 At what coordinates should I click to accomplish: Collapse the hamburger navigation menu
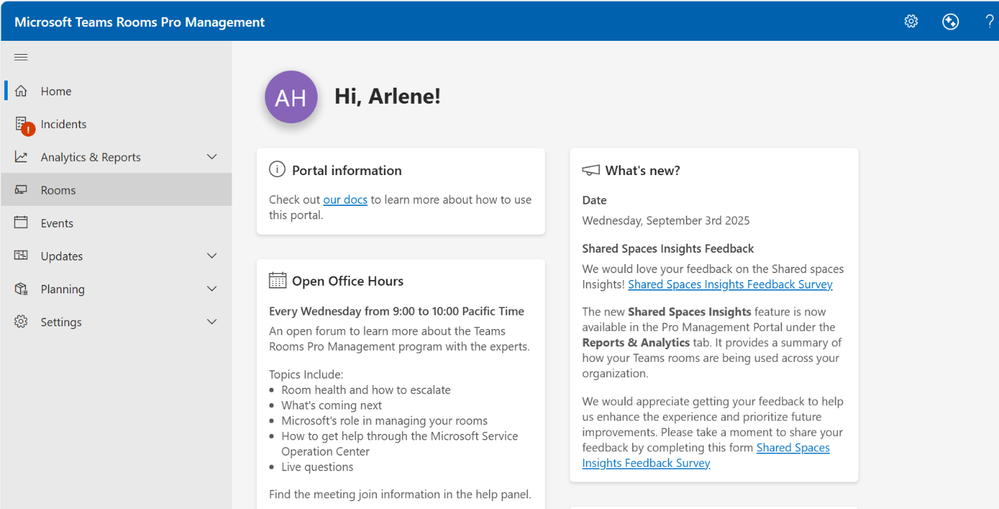pos(21,57)
